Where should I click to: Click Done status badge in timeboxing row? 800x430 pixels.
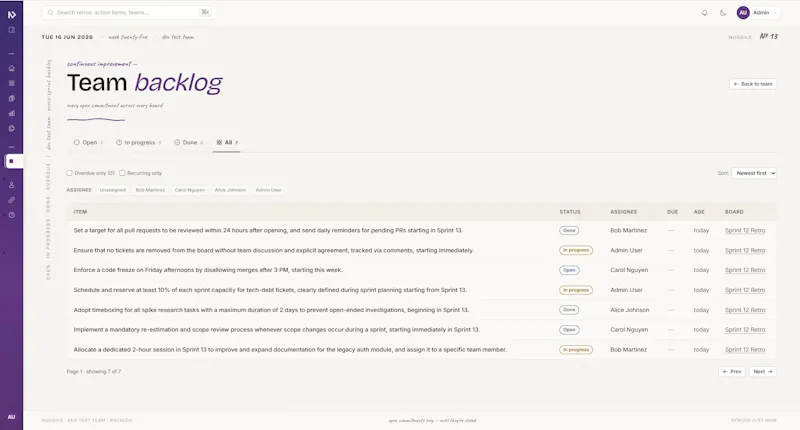point(569,310)
